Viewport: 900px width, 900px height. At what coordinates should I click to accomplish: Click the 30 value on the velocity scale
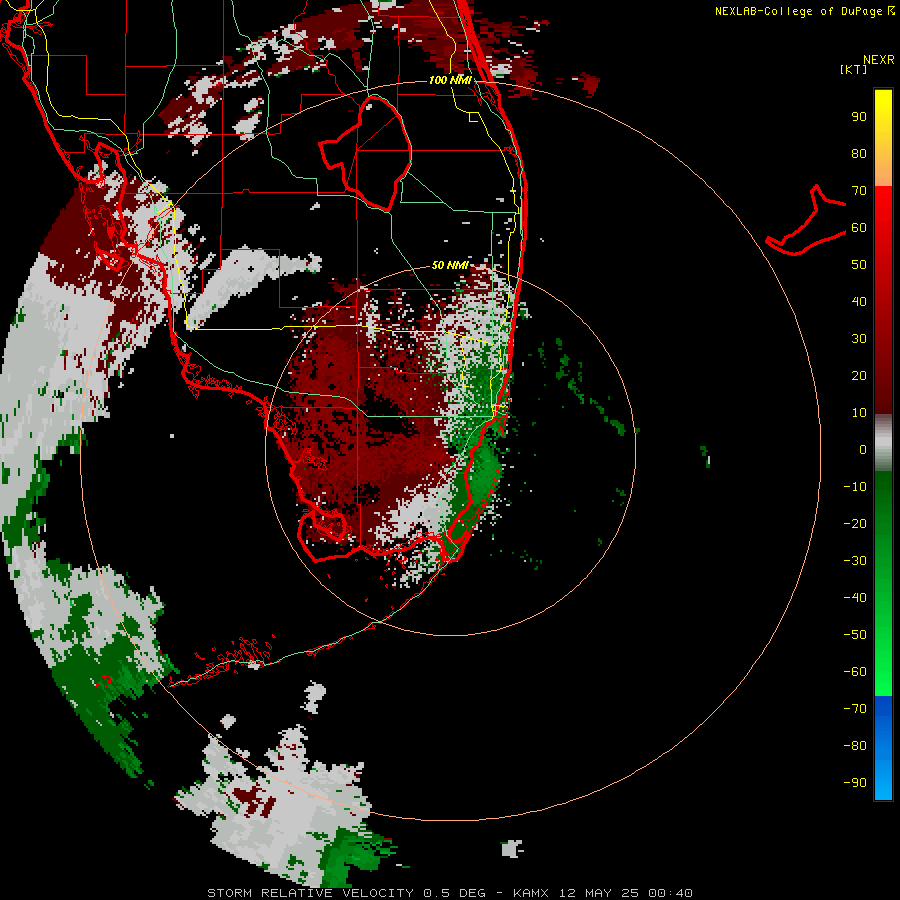[859, 339]
